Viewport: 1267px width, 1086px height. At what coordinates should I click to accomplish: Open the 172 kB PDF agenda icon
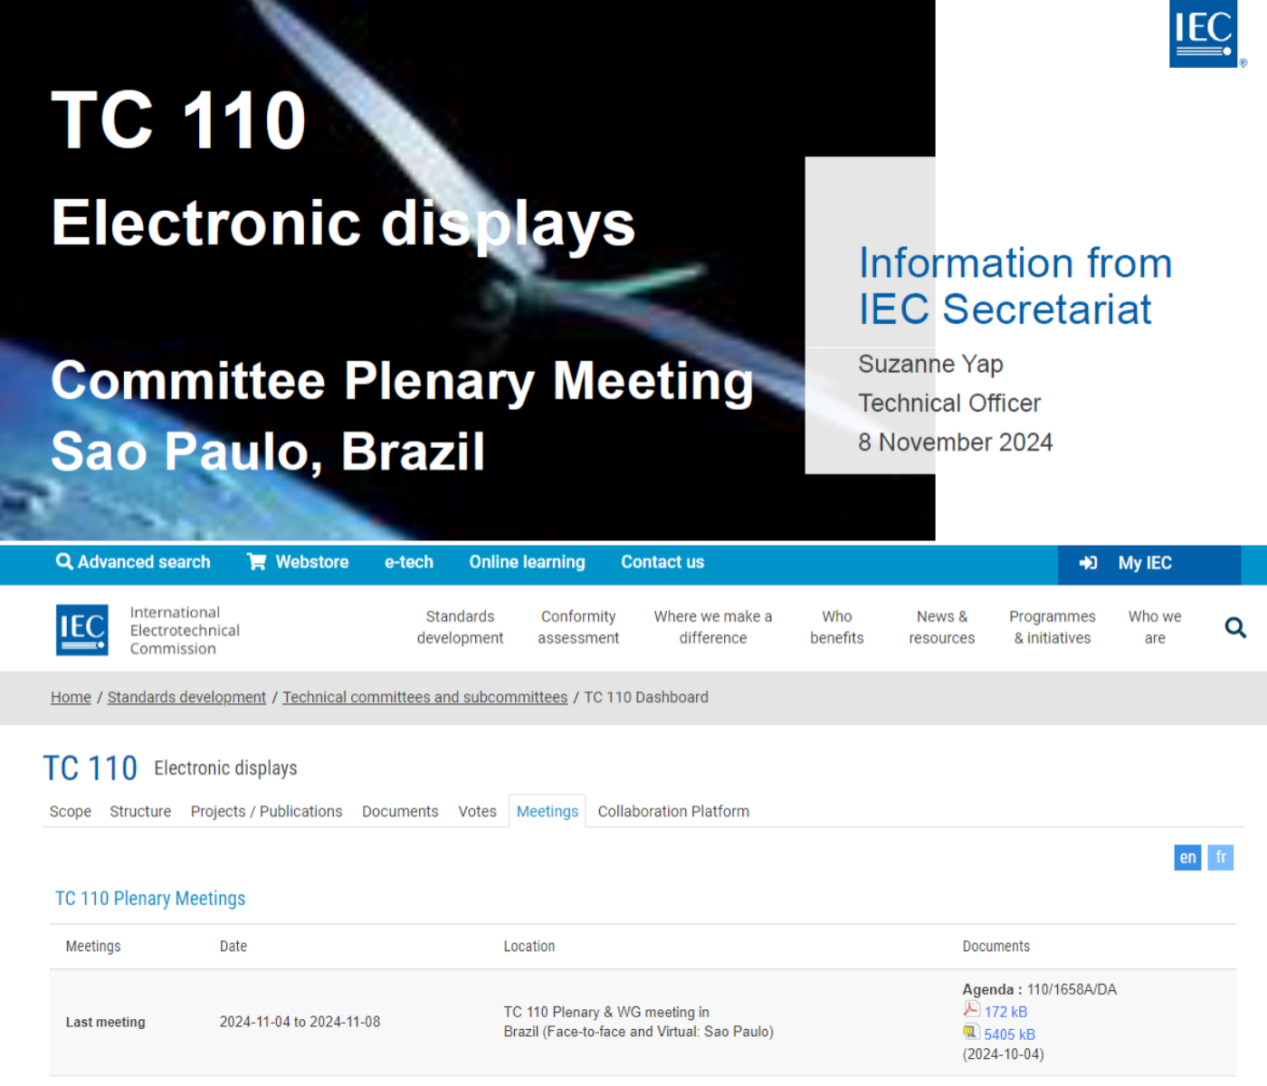point(971,1010)
